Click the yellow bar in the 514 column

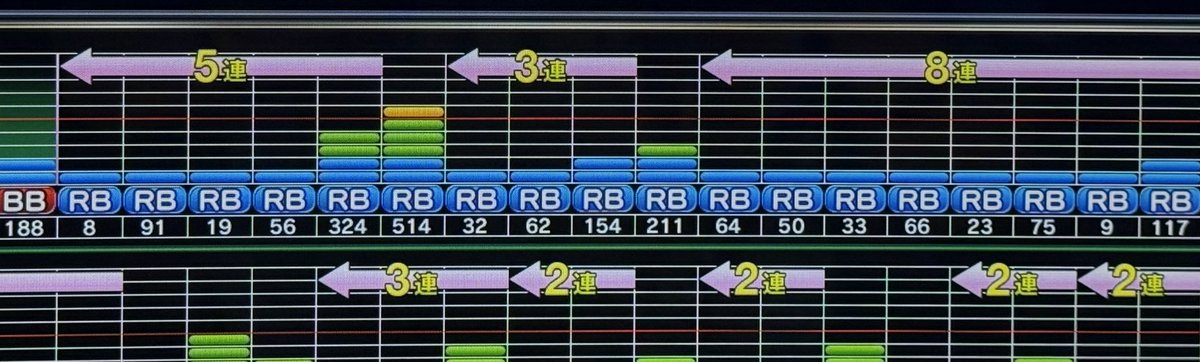click(413, 112)
